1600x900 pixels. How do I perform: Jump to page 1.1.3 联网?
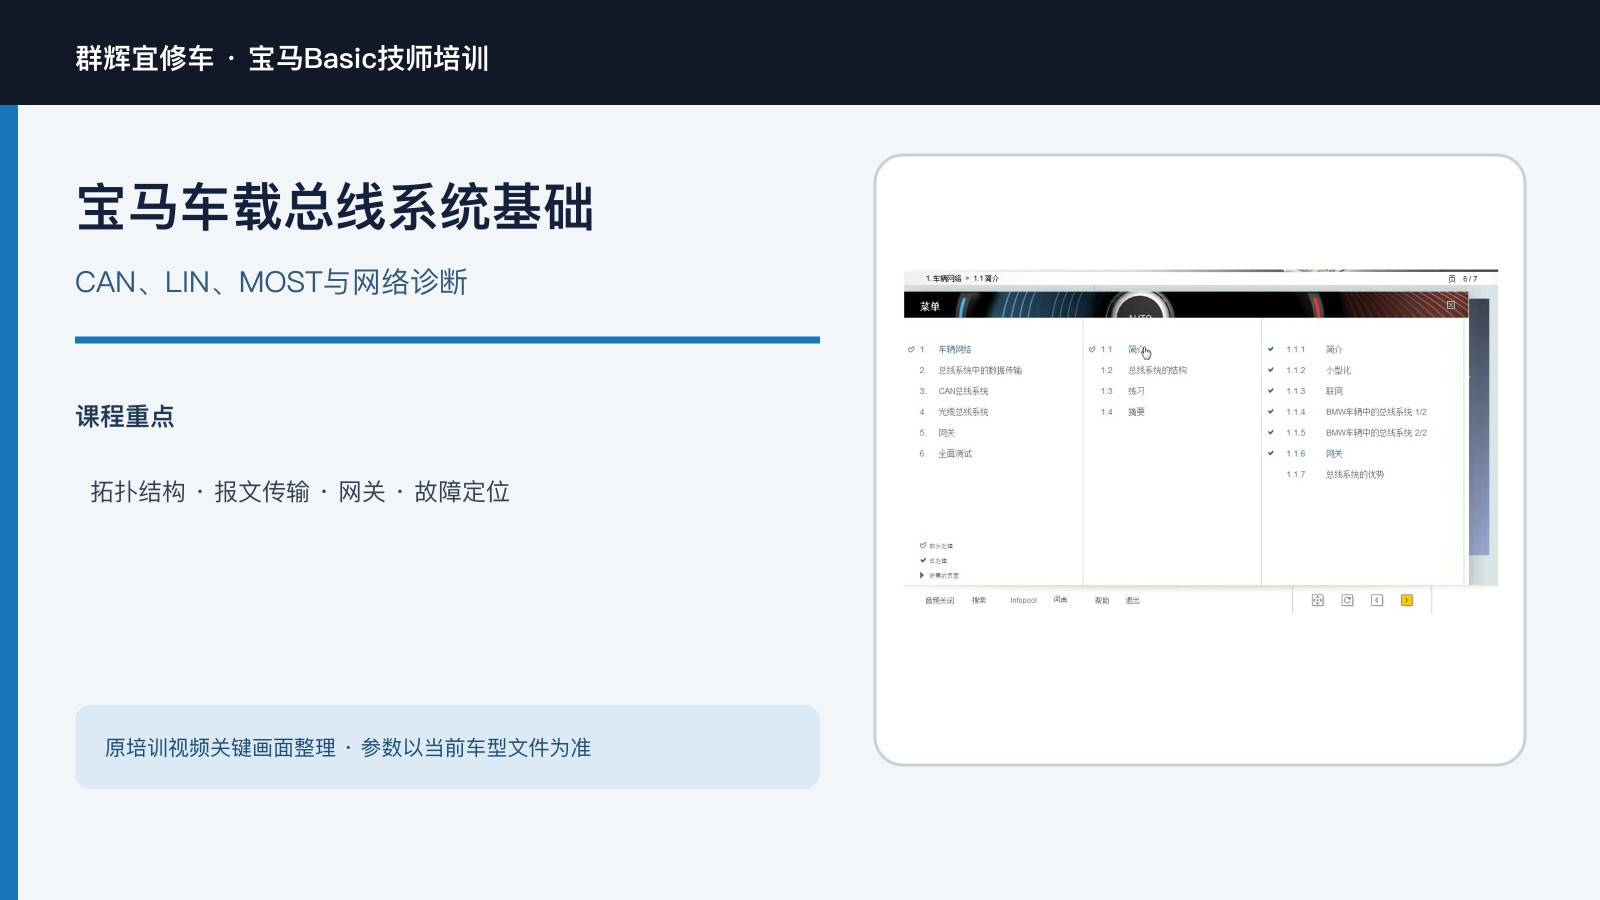pos(1314,391)
